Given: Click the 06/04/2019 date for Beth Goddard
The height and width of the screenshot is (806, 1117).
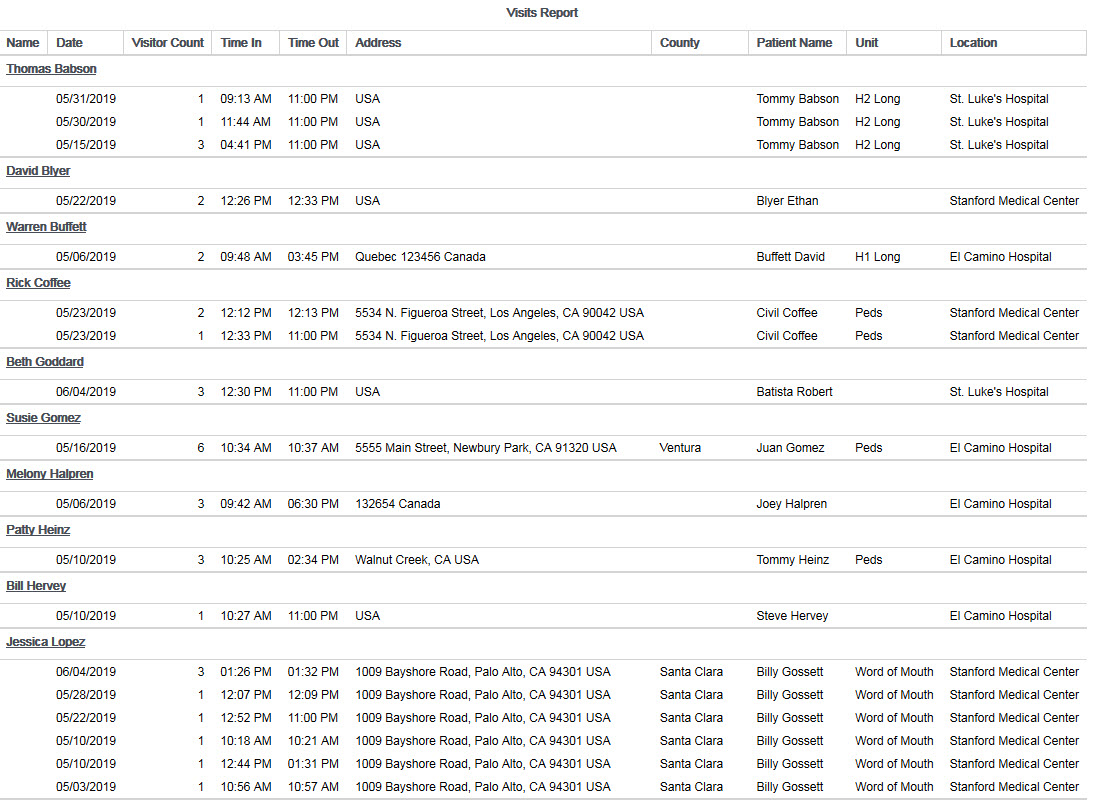Looking at the screenshot, I should [86, 392].
